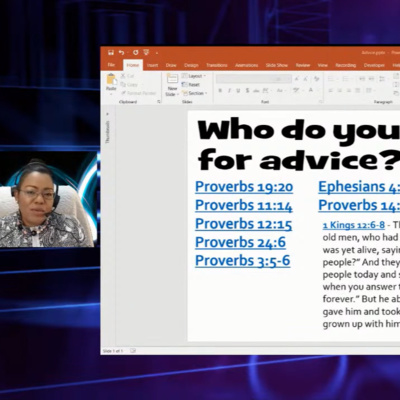This screenshot has height=400, width=400.
Task: Switch to the Animations tab
Action: click(246, 65)
